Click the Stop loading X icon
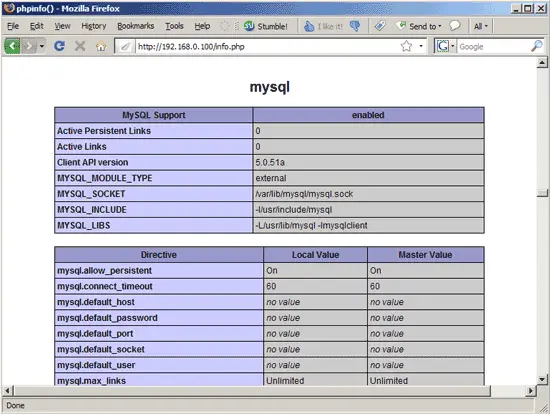This screenshot has width=550, height=414. click(80, 46)
